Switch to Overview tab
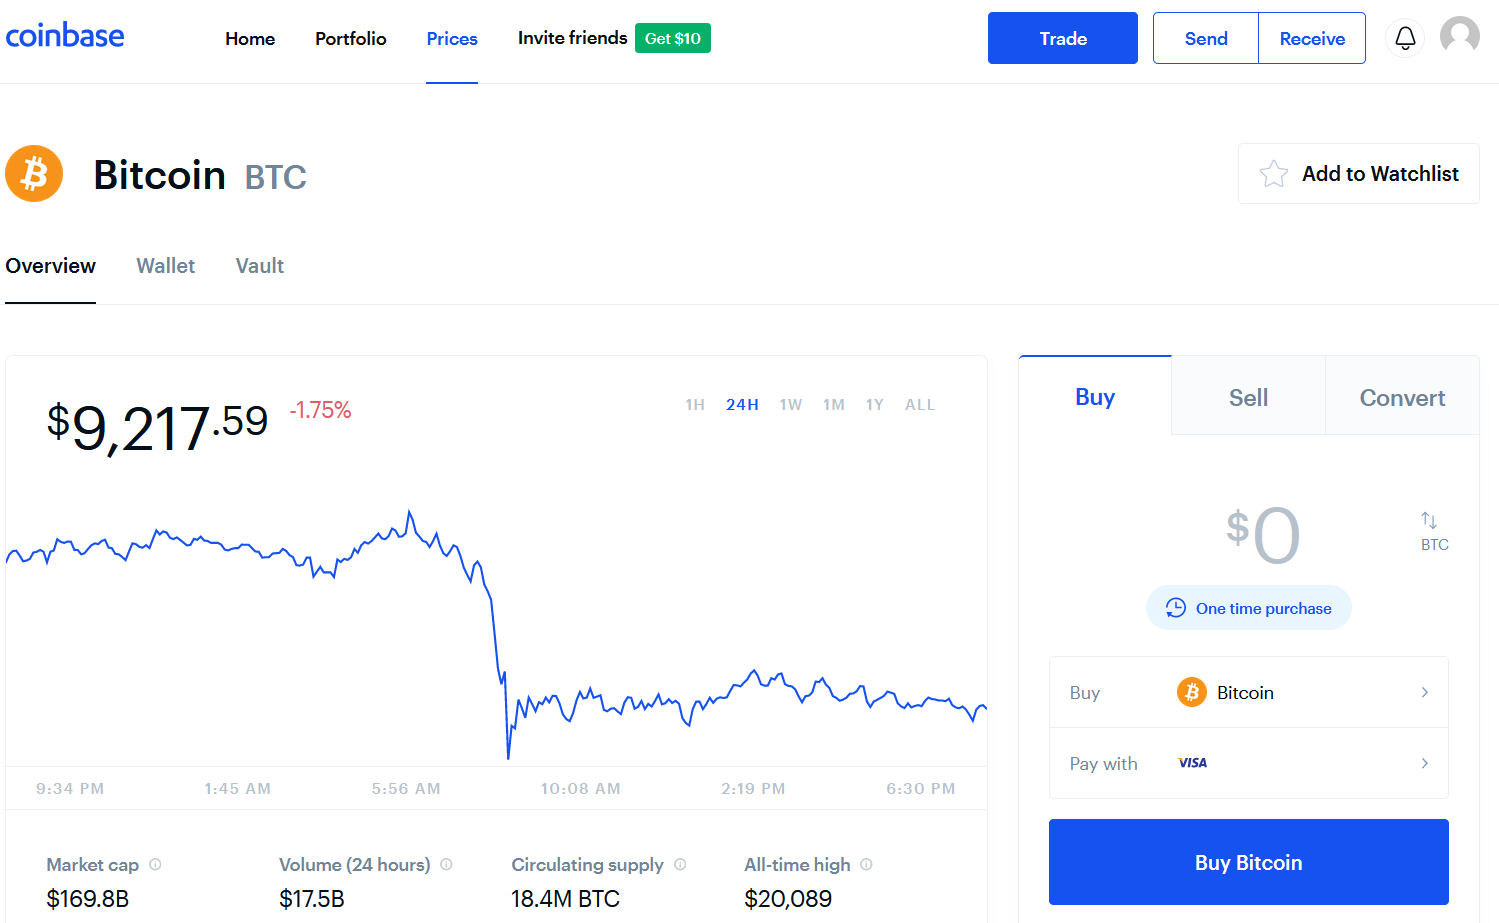1499x923 pixels. click(51, 266)
